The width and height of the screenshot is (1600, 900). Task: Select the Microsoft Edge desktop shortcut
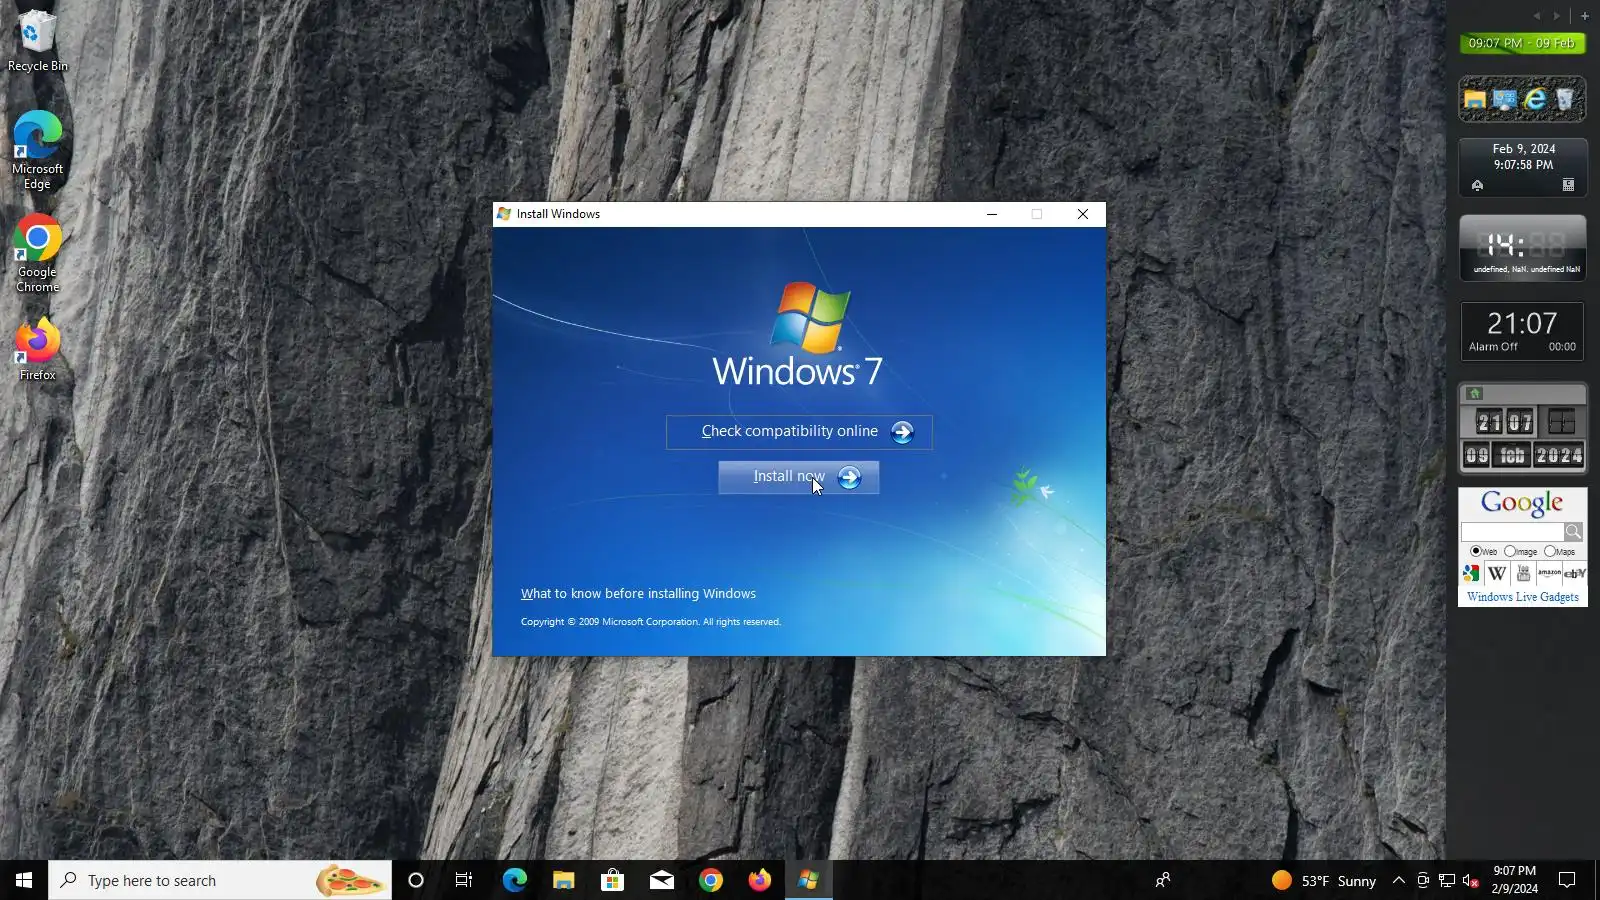(x=38, y=150)
